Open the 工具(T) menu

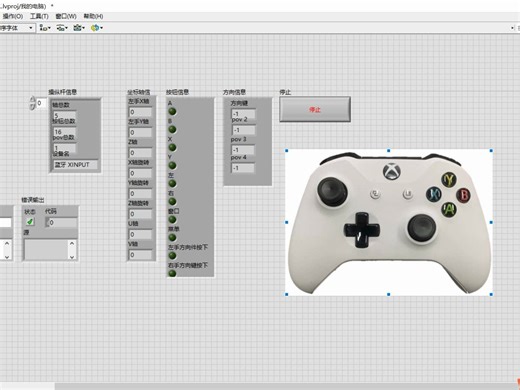point(39,16)
